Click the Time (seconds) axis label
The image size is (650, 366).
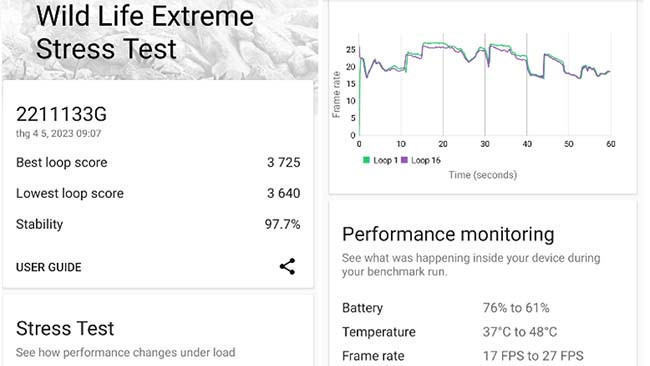click(x=483, y=175)
